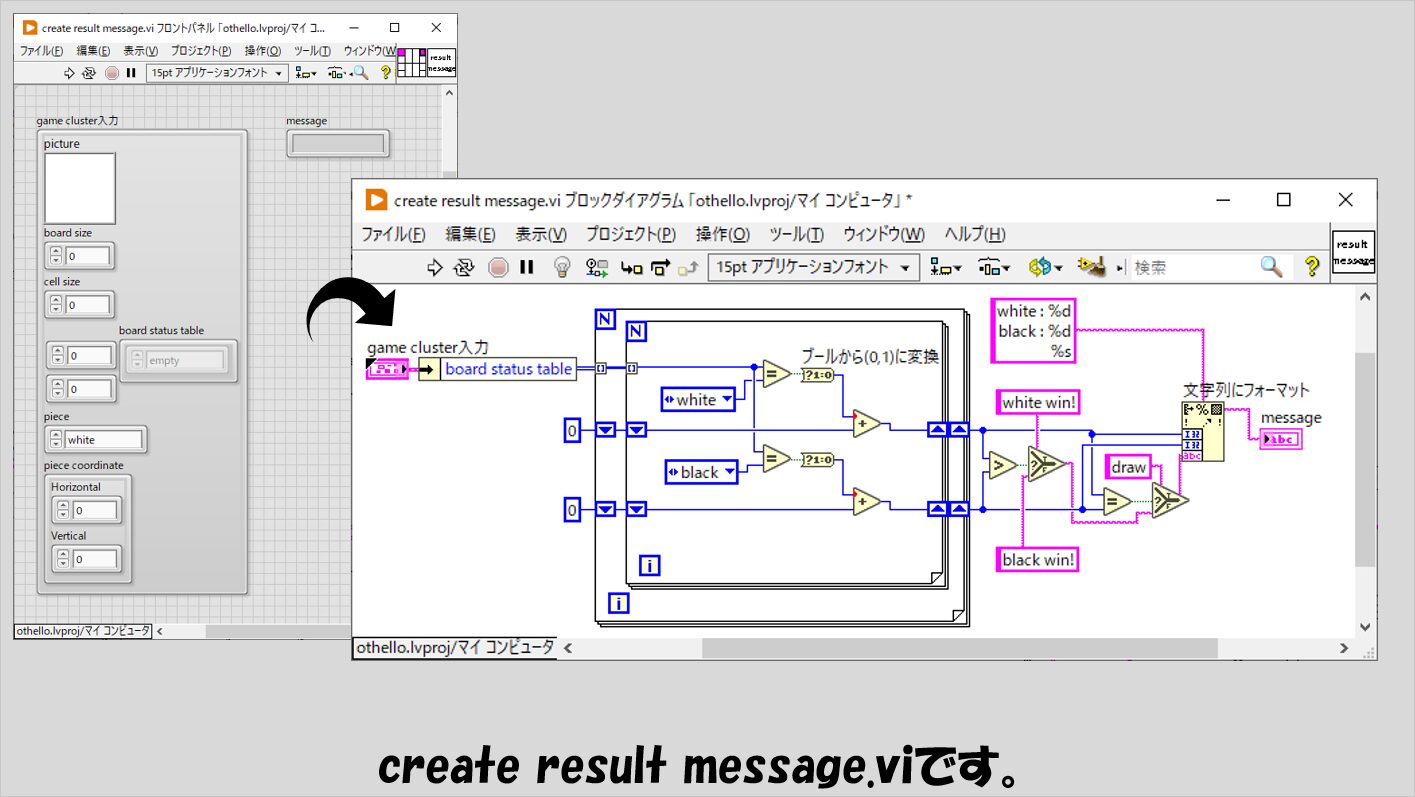The width and height of the screenshot is (1415, 797).
Task: Open Context Help question mark icon
Action: (1311, 267)
